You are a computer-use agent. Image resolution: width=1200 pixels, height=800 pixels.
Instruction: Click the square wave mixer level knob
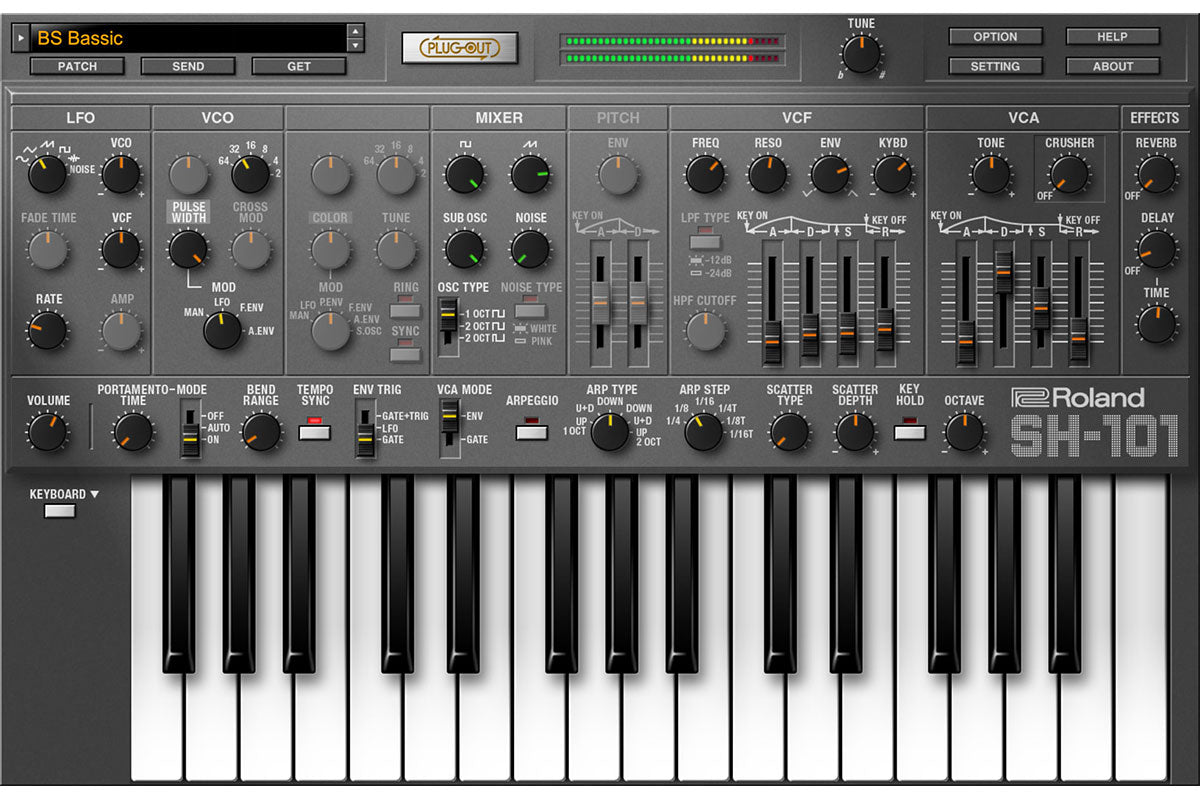[x=465, y=174]
